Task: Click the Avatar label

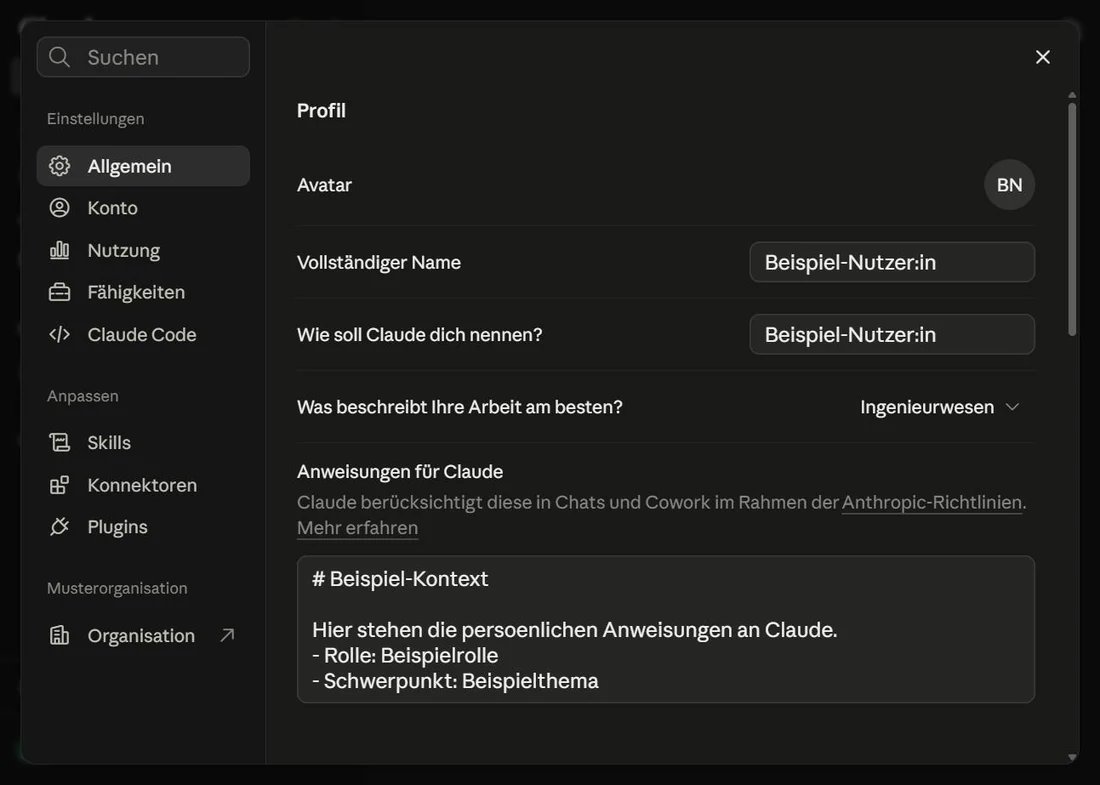Action: pos(324,184)
